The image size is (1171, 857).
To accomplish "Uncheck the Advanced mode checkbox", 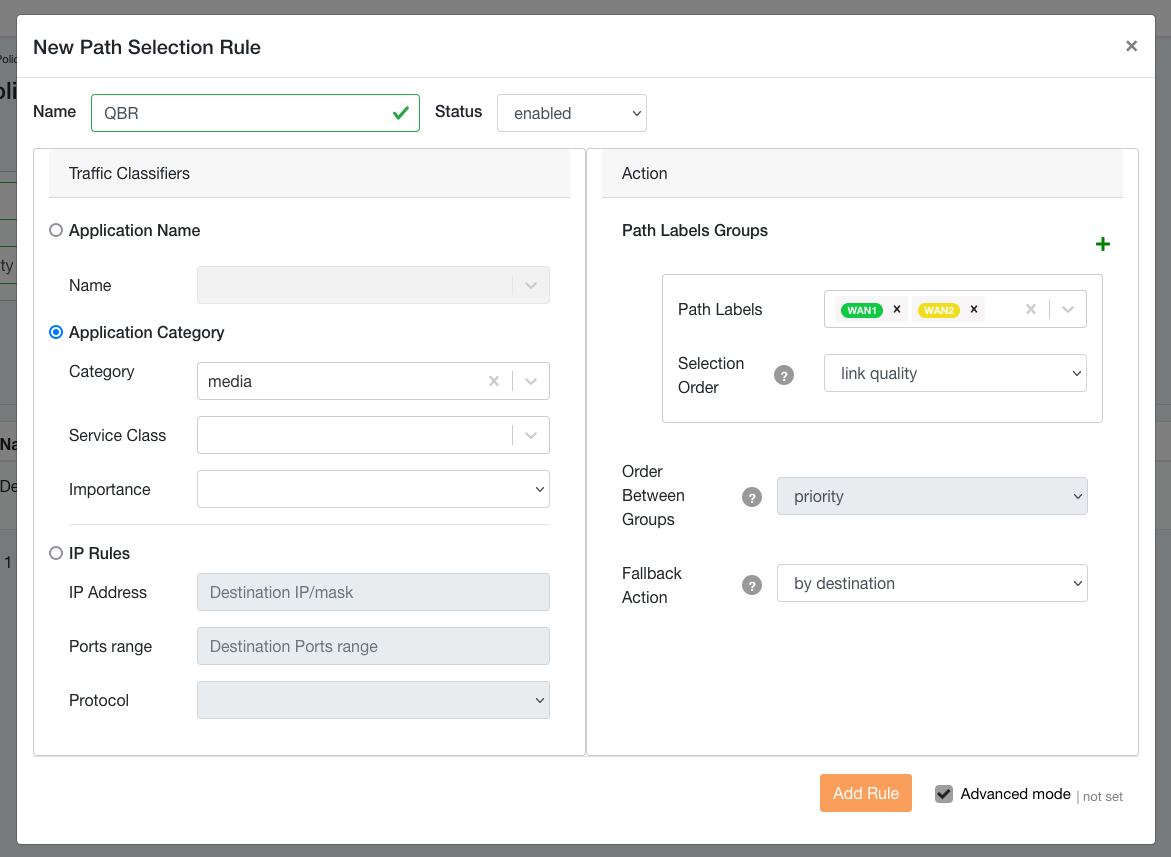I will click(x=944, y=794).
